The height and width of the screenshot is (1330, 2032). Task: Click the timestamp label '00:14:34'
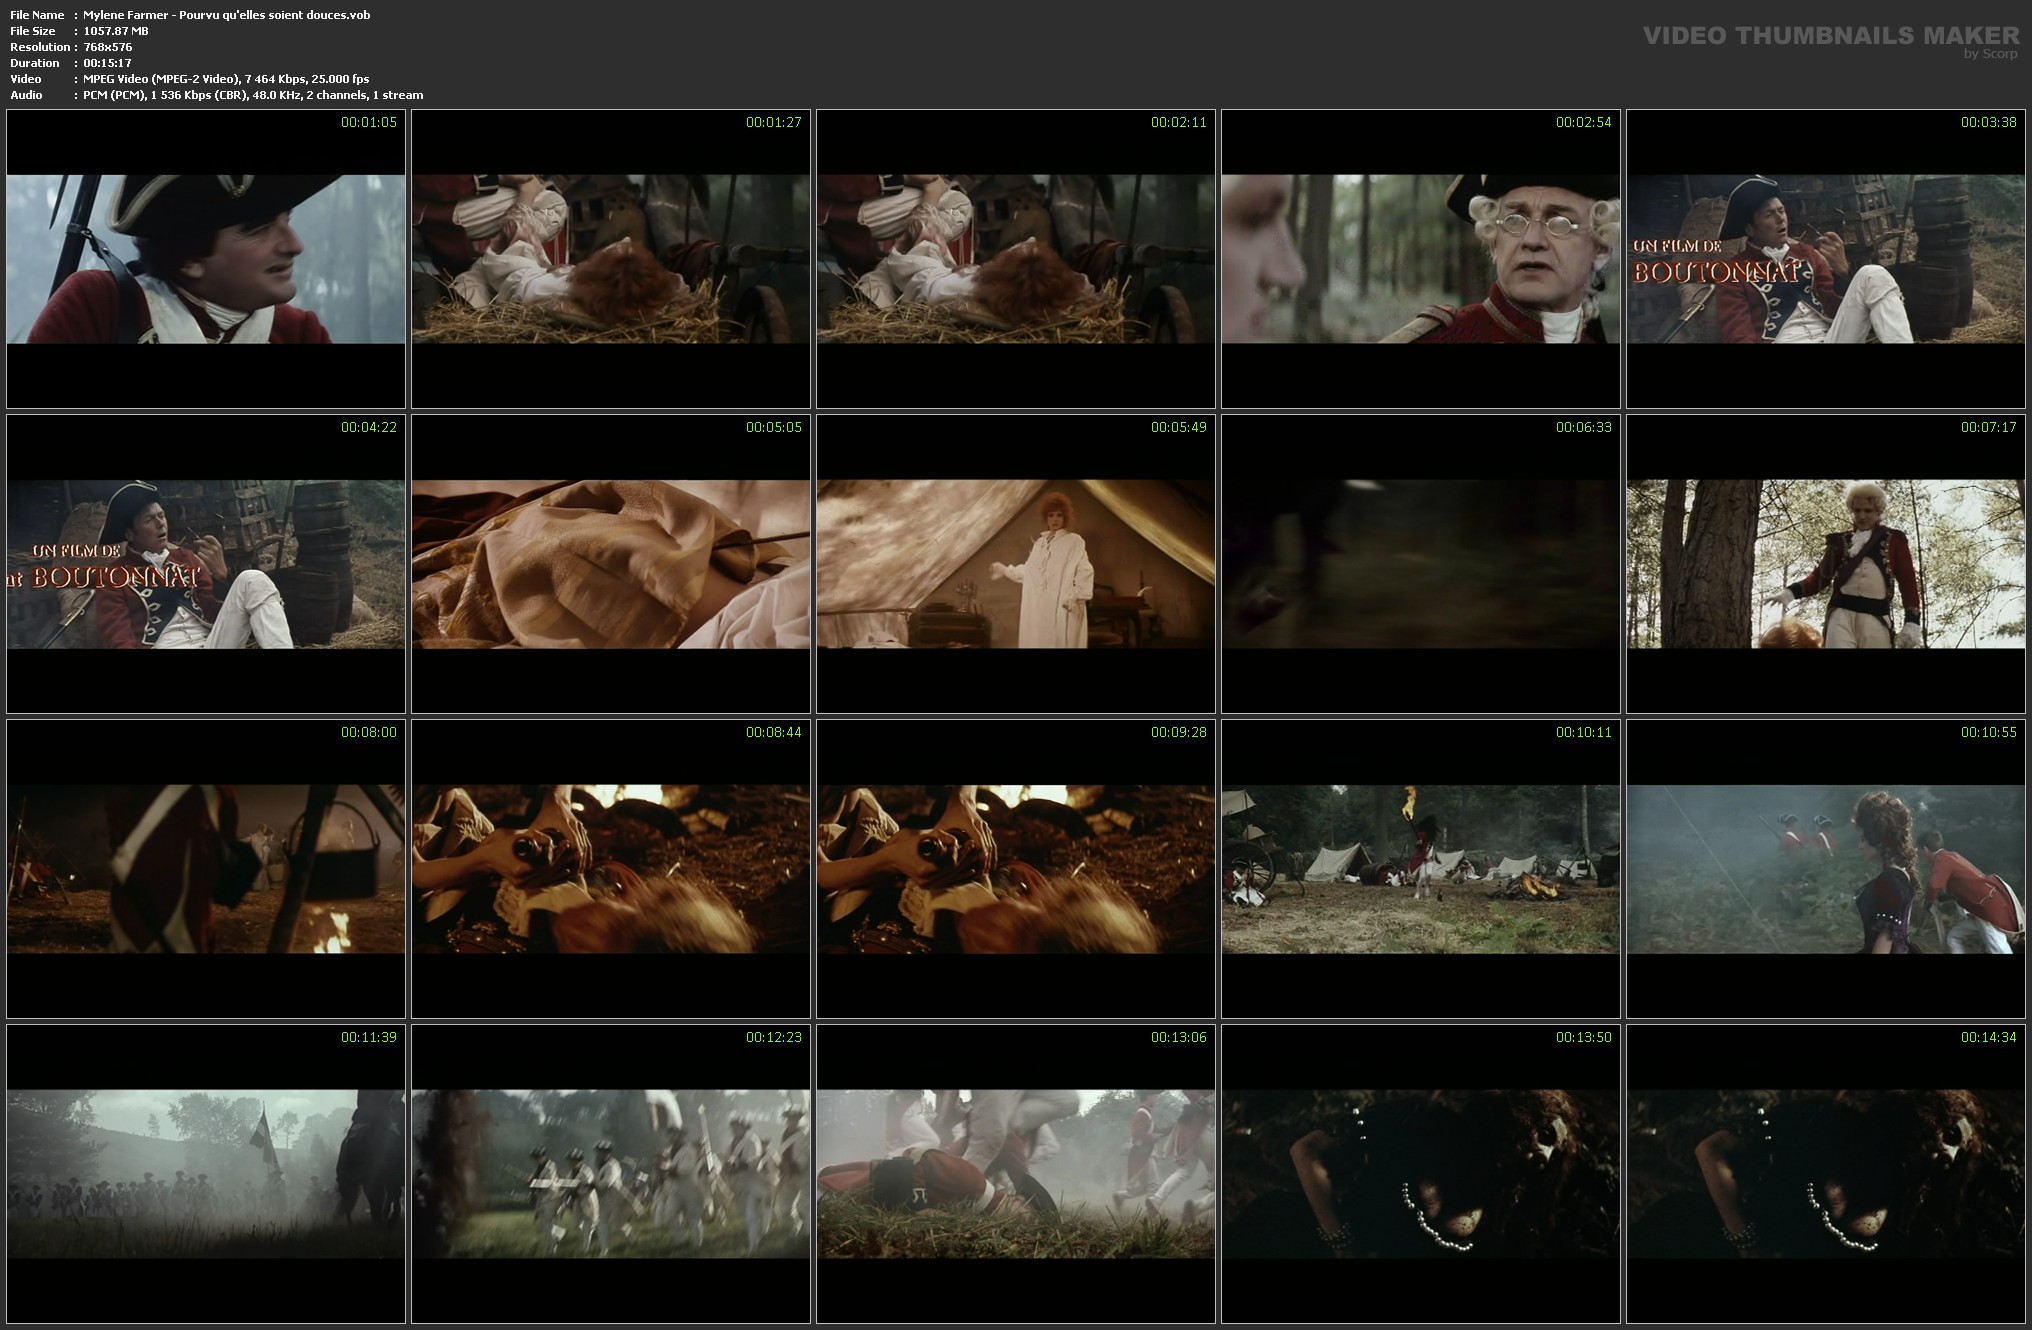point(1989,1037)
